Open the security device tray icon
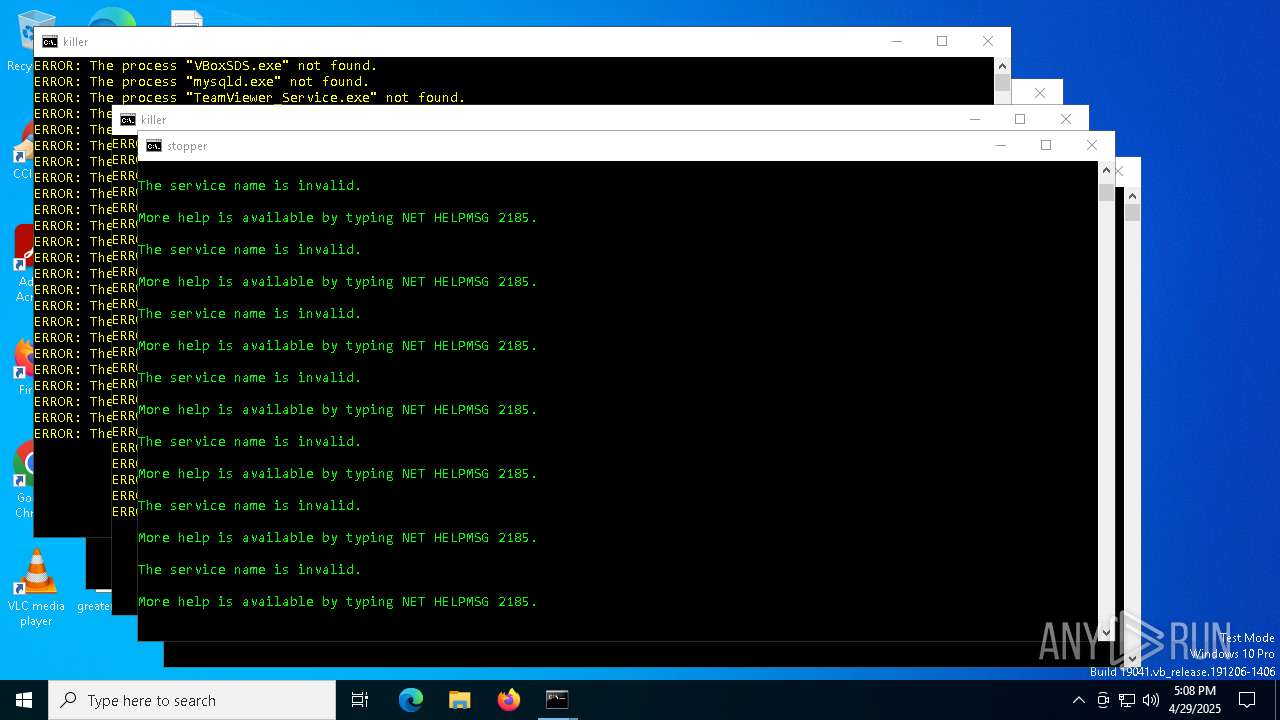The height and width of the screenshot is (720, 1280). (x=1103, y=700)
